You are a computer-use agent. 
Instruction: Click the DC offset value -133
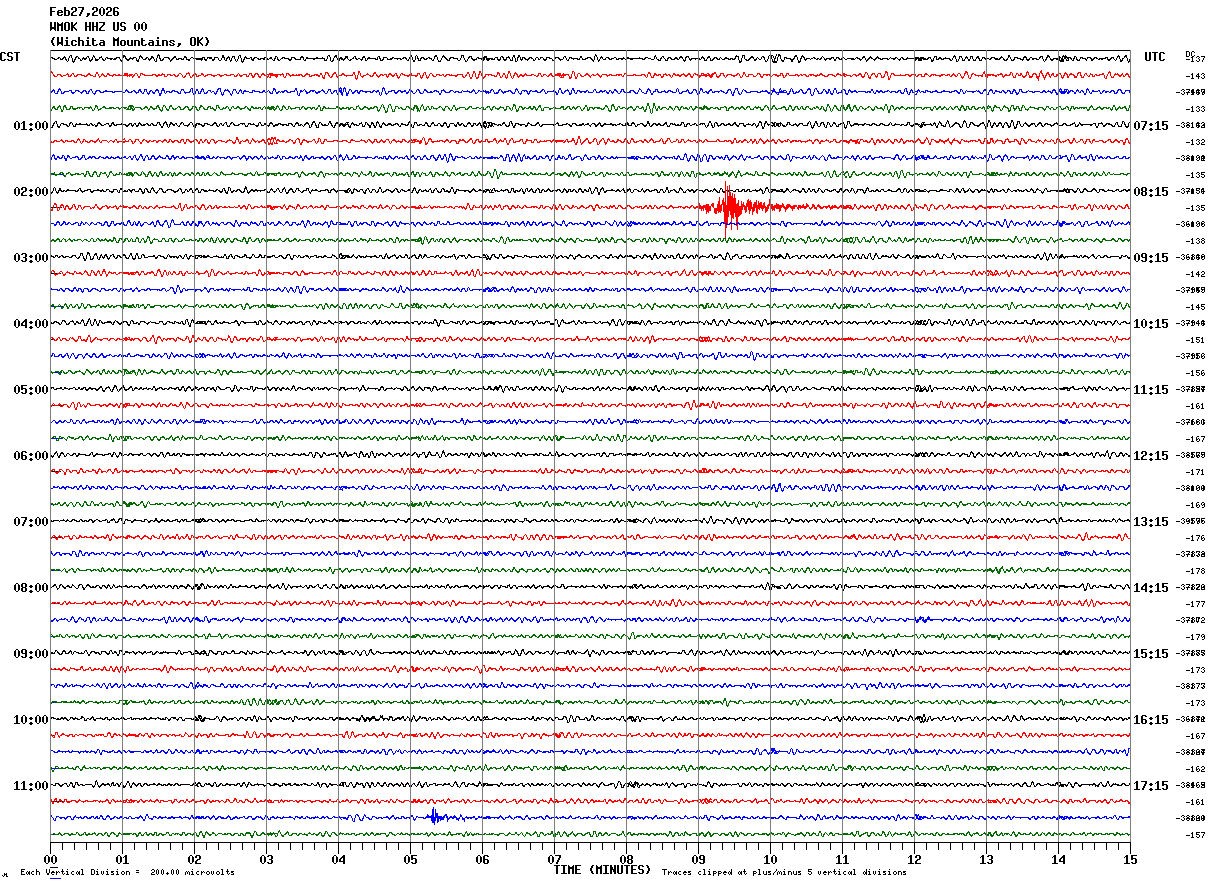tap(1195, 109)
